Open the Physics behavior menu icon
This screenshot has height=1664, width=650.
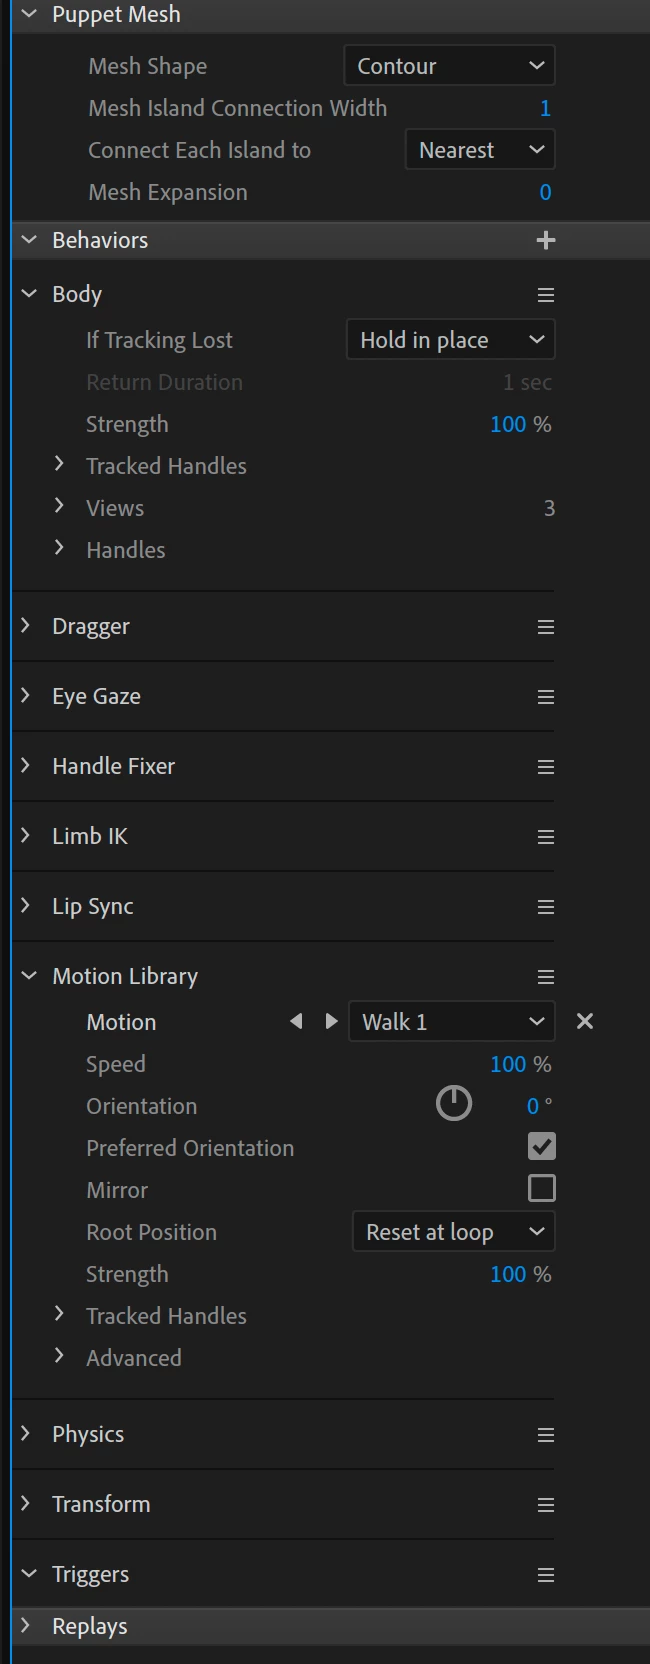(x=545, y=1435)
